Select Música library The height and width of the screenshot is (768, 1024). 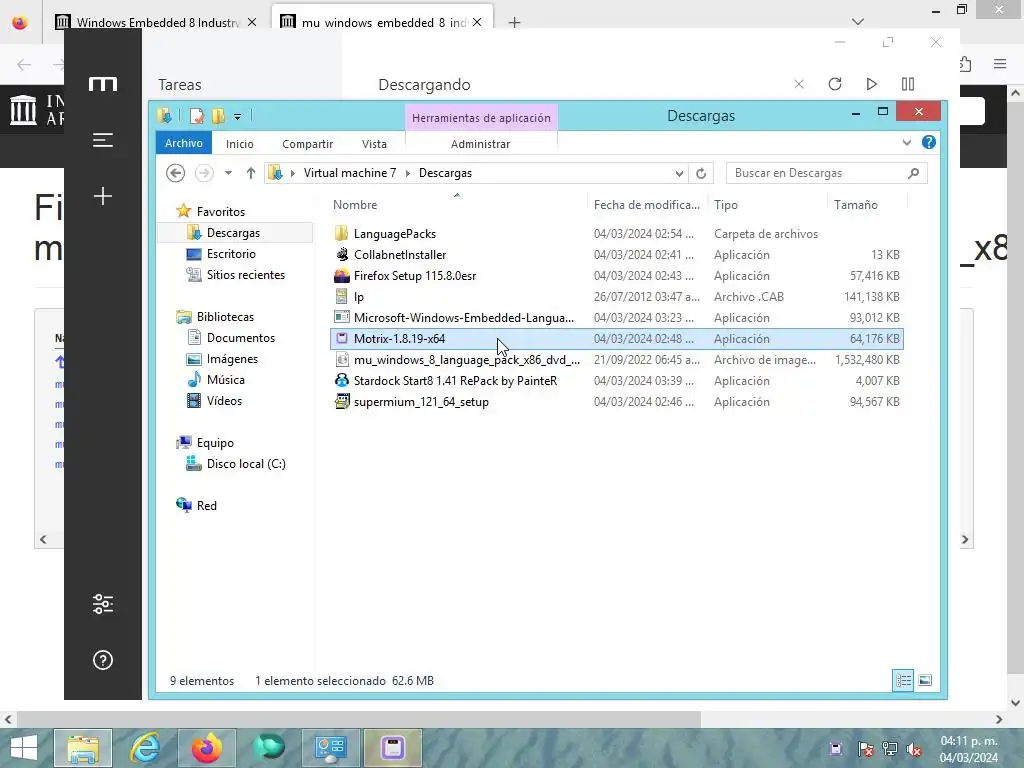click(x=225, y=379)
